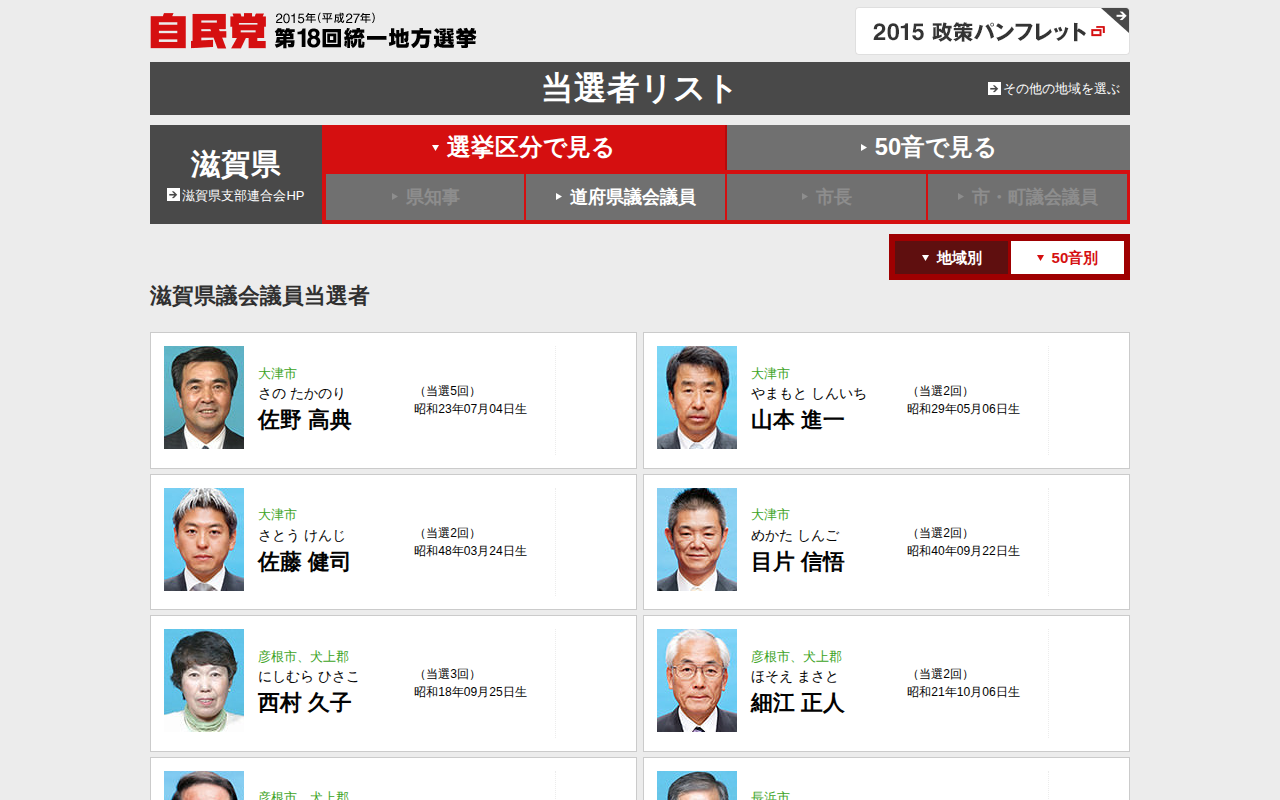Click the 滋賀県 prefecture label
The height and width of the screenshot is (800, 1280).
[236, 164]
